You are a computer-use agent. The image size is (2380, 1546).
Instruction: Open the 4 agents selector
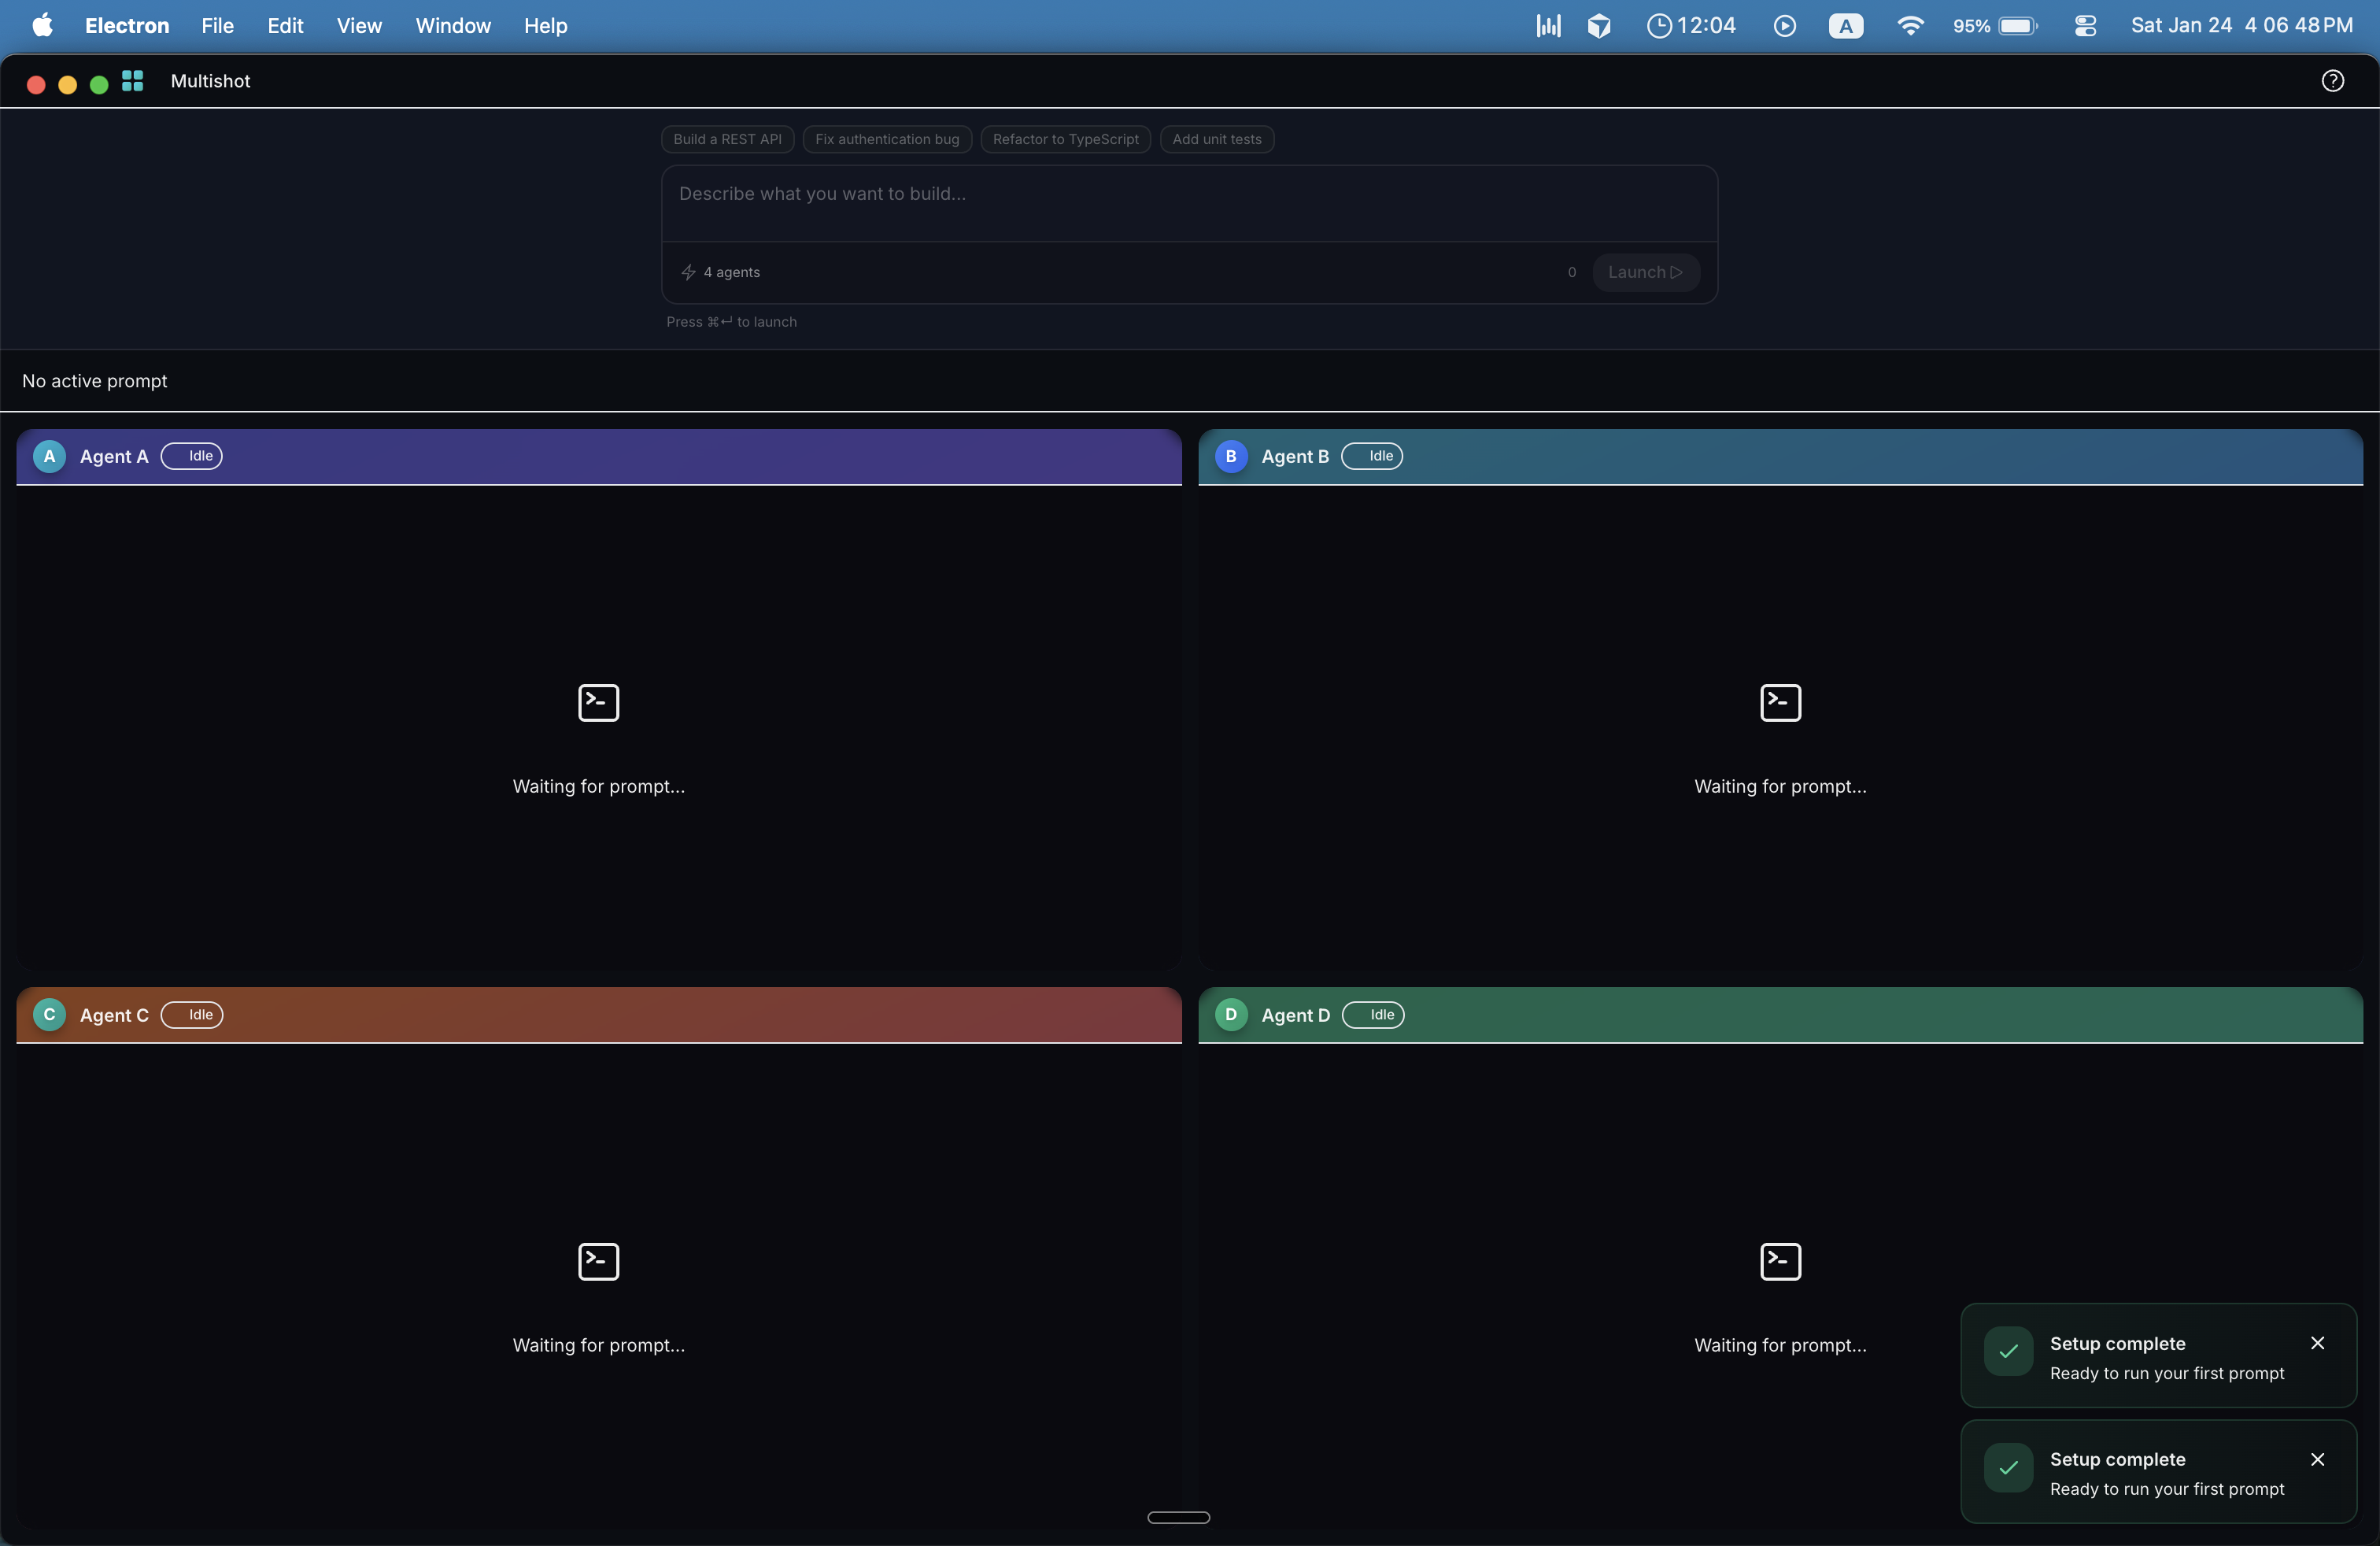[x=720, y=272]
